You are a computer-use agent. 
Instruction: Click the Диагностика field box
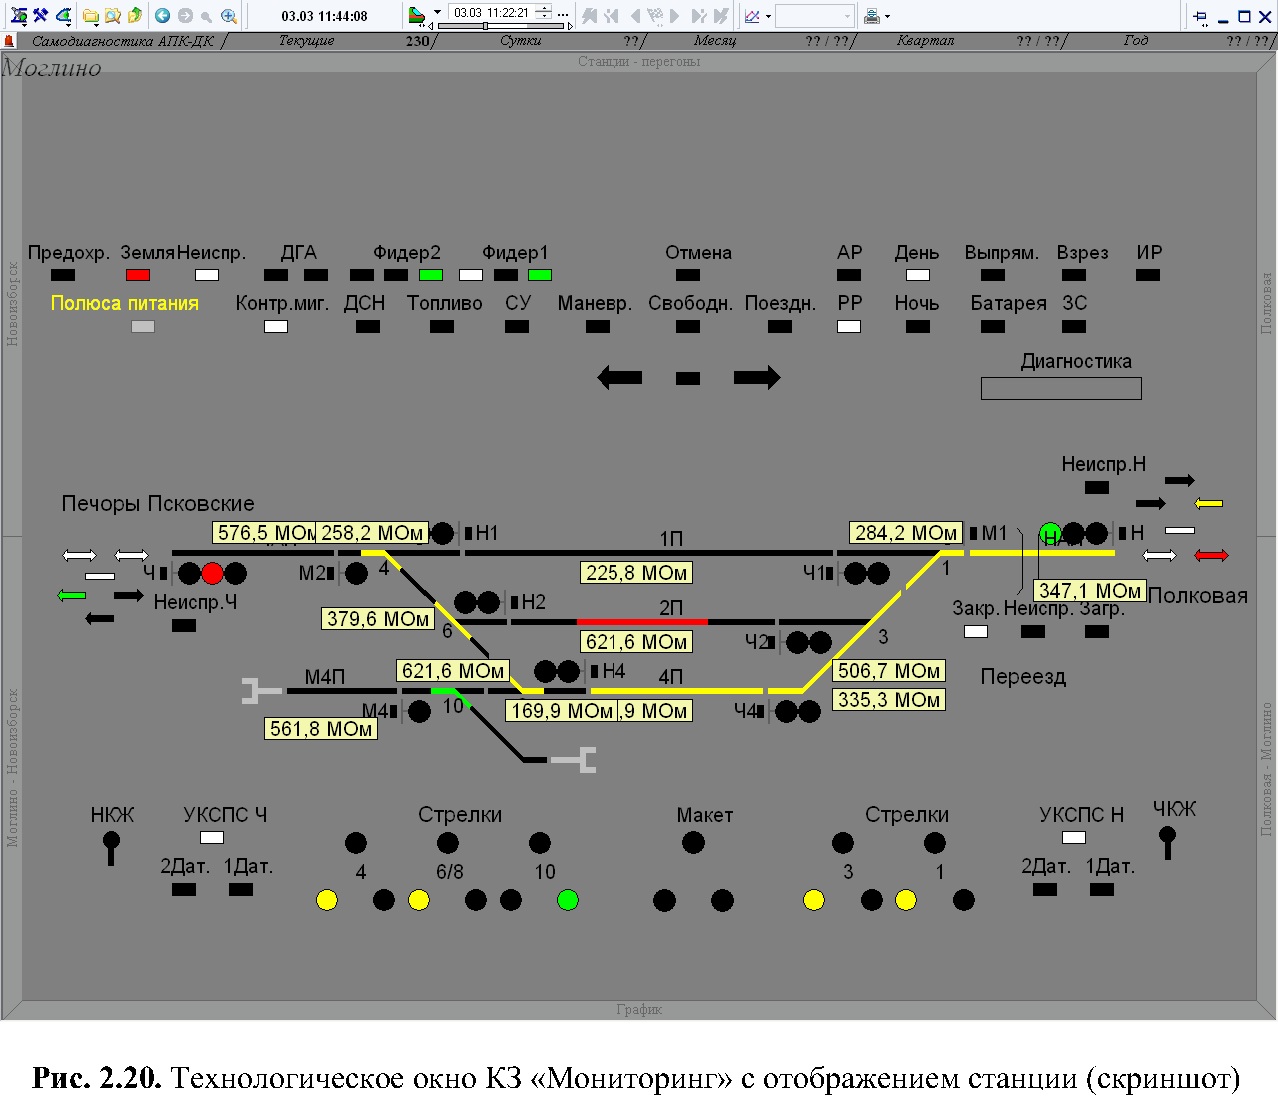tap(1061, 388)
